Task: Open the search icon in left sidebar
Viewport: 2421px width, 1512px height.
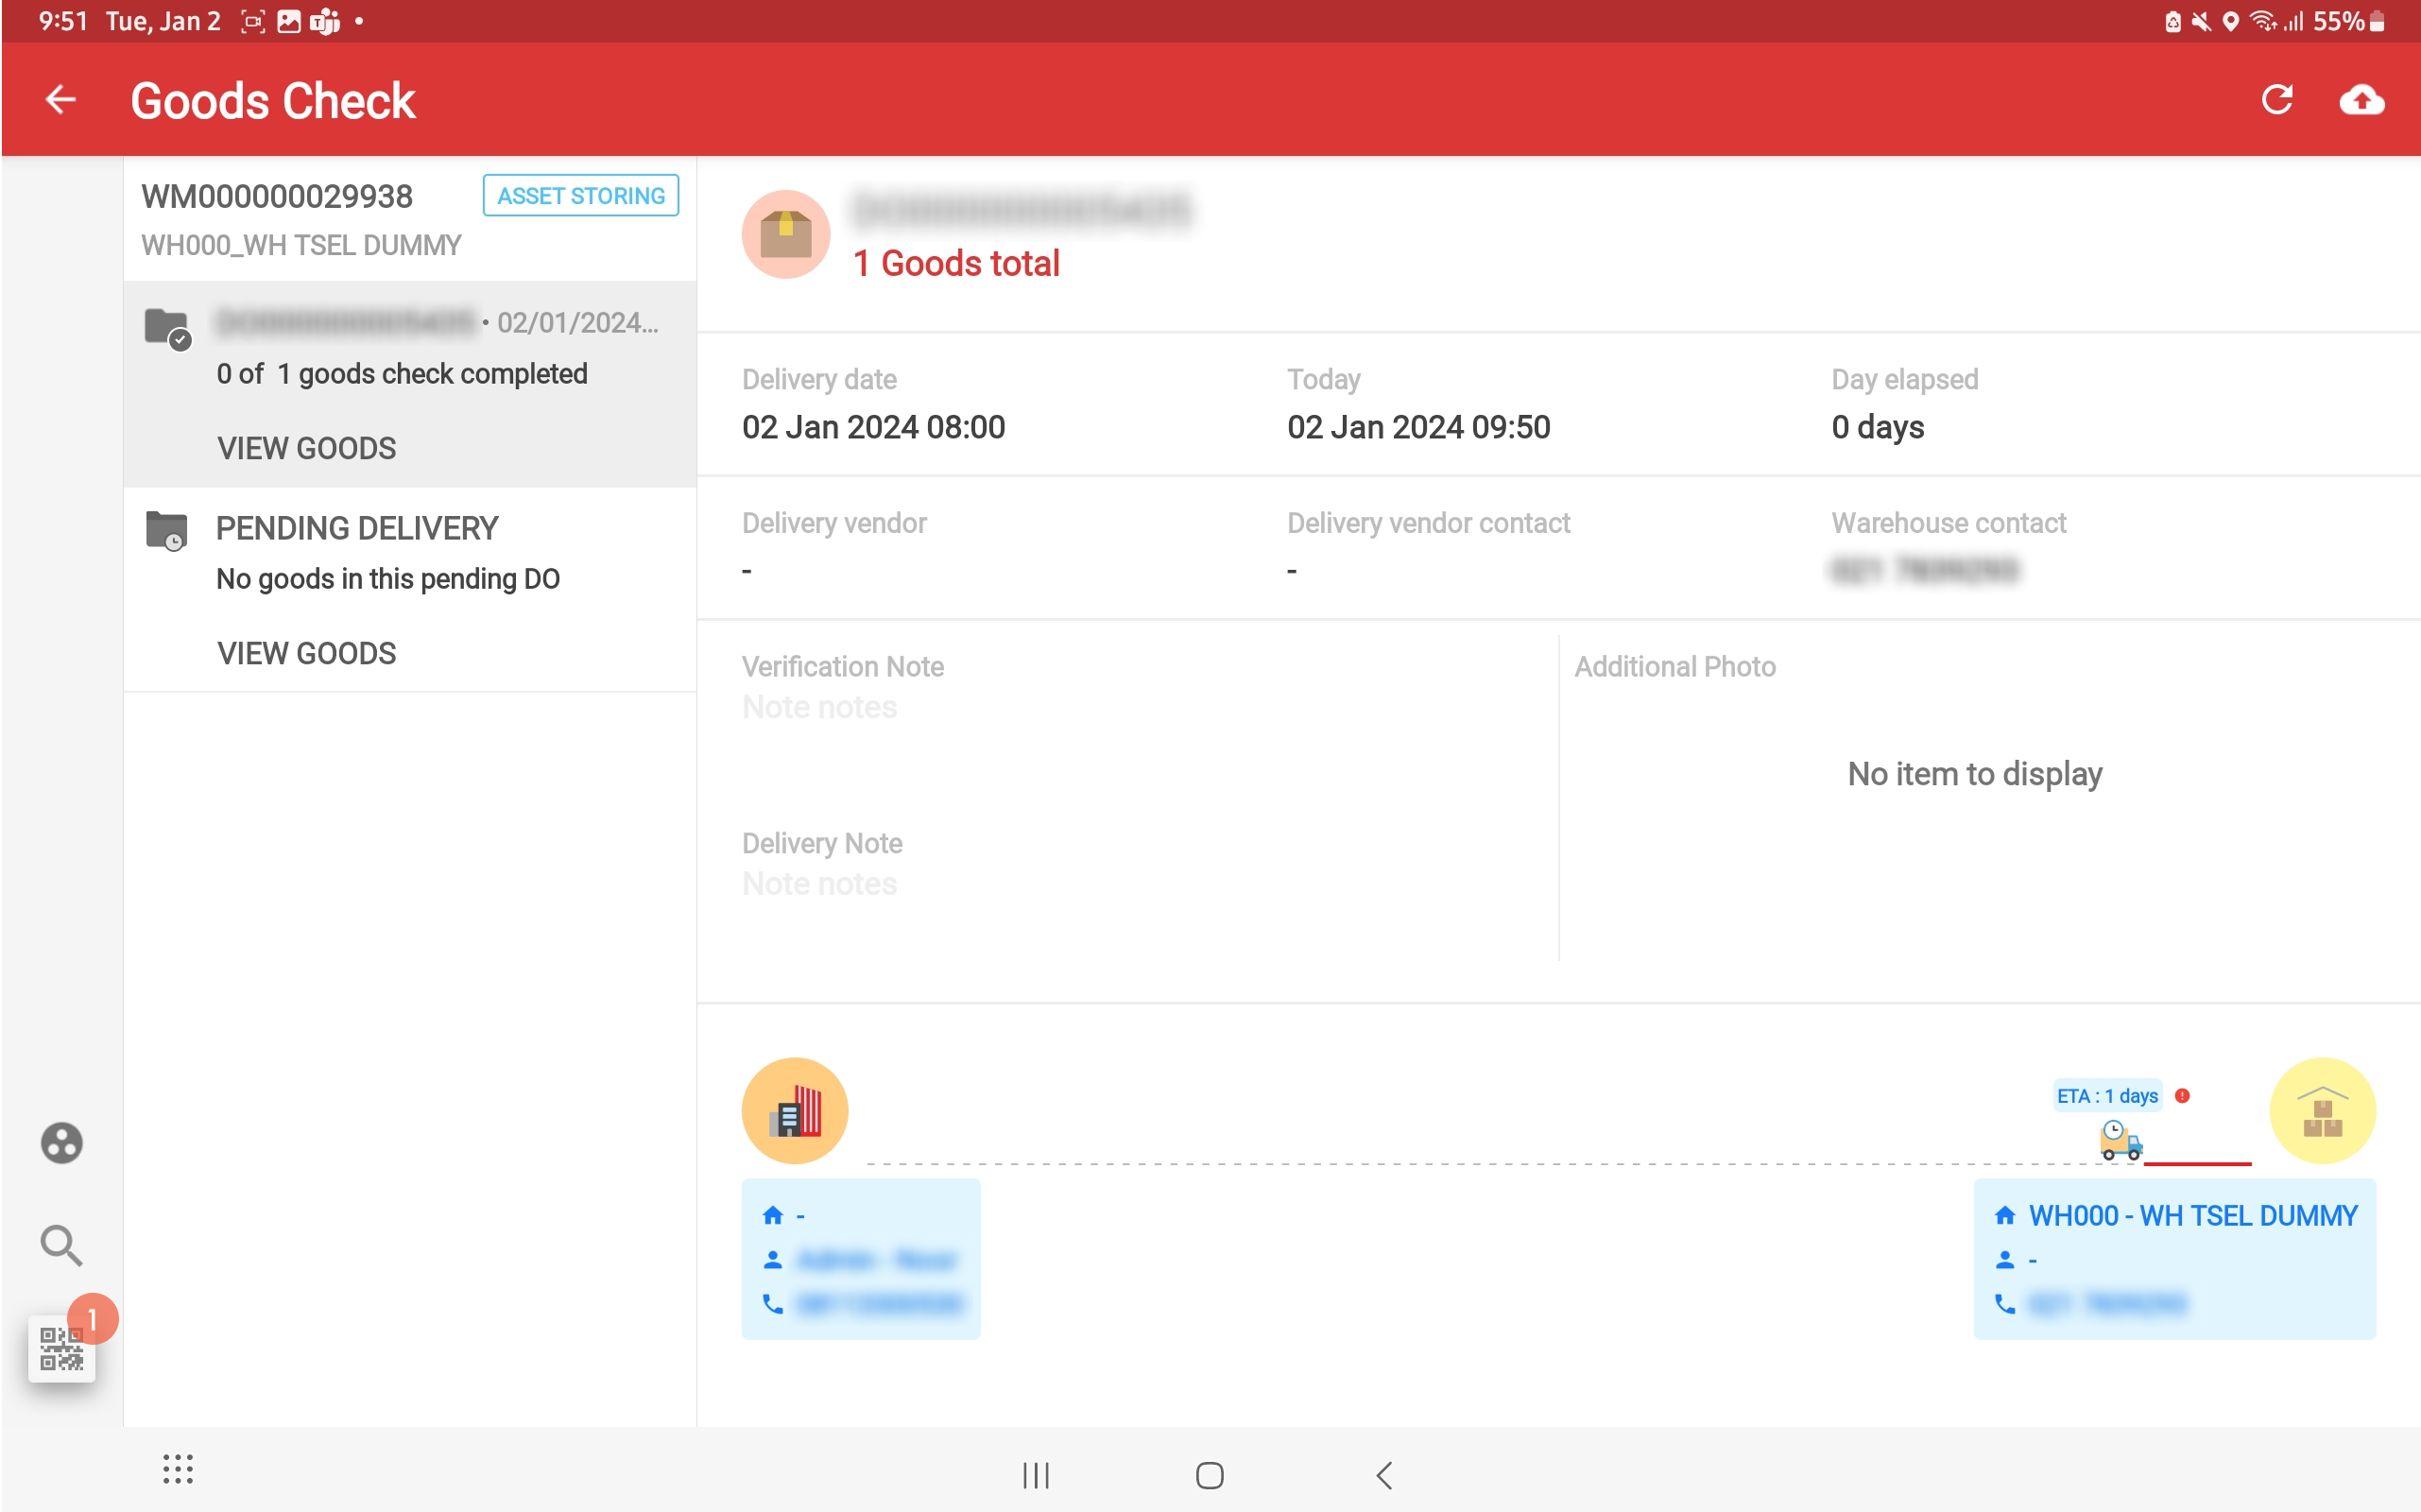Action: (61, 1245)
